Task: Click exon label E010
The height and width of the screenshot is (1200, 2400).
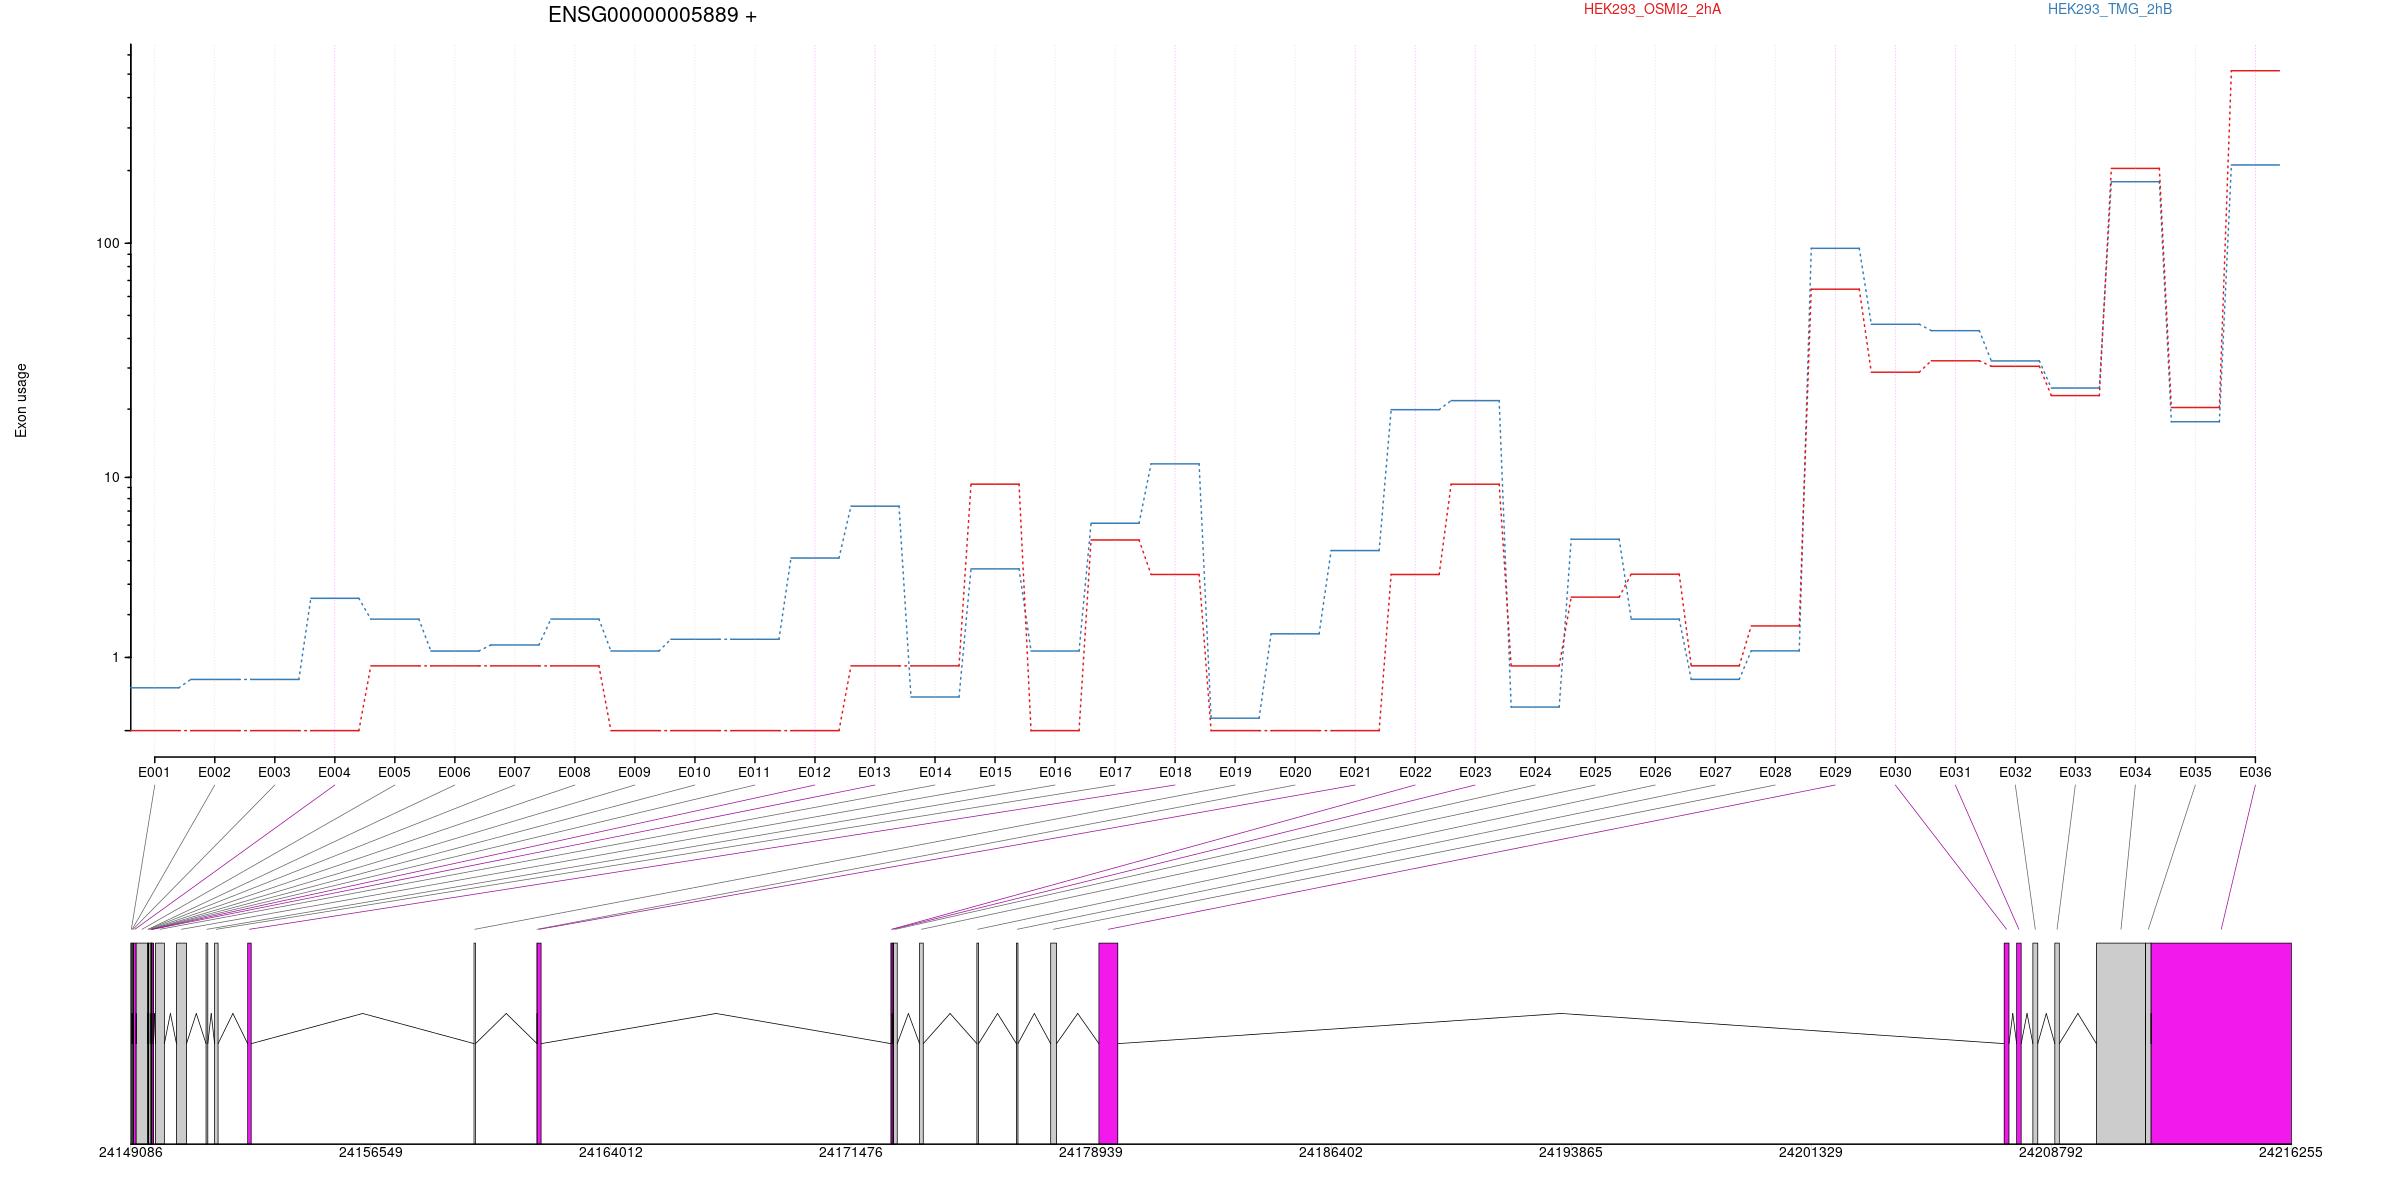Action: tap(694, 772)
